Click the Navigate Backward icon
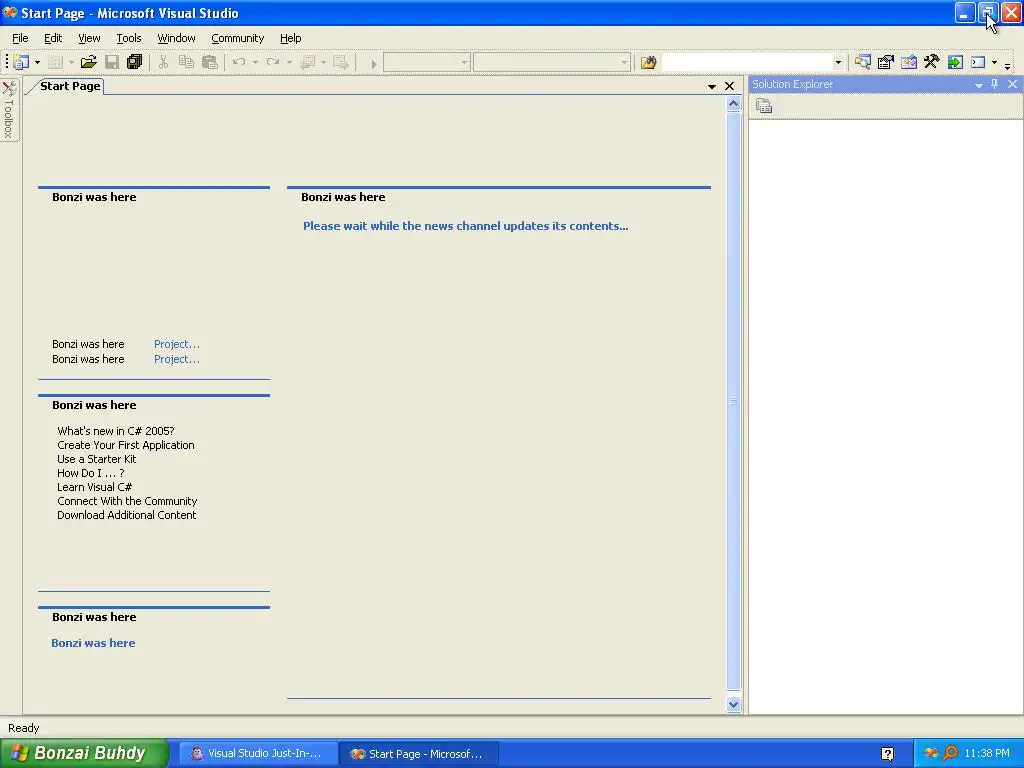The image size is (1024, 768). 308,62
